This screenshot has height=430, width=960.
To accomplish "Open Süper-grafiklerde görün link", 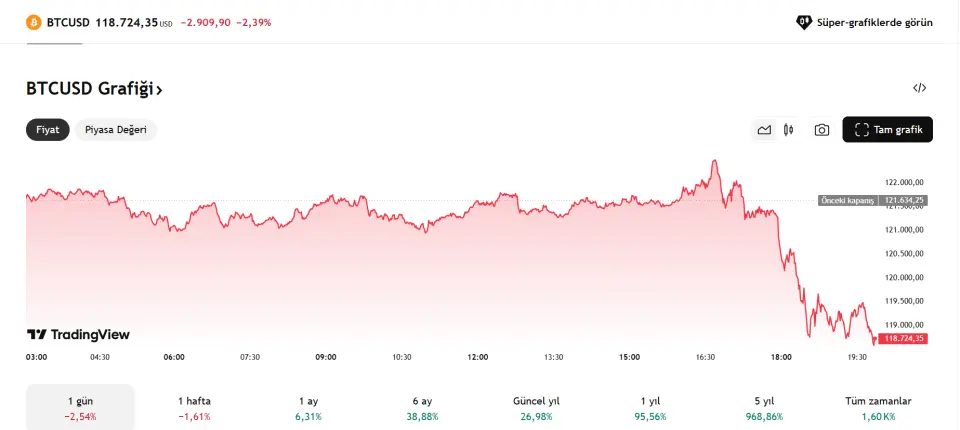I will coord(874,21).
